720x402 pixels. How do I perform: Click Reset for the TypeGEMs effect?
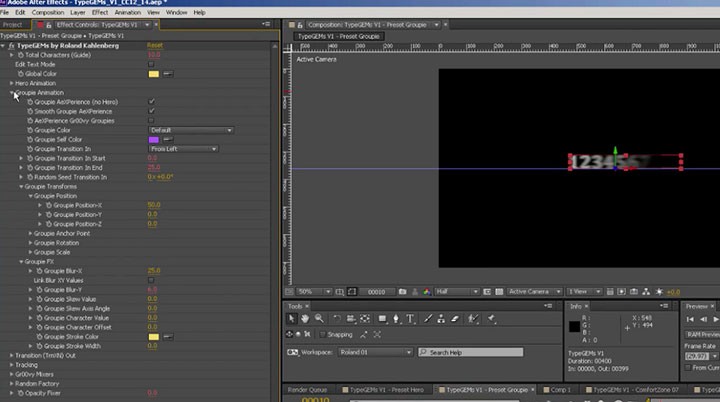click(x=155, y=45)
